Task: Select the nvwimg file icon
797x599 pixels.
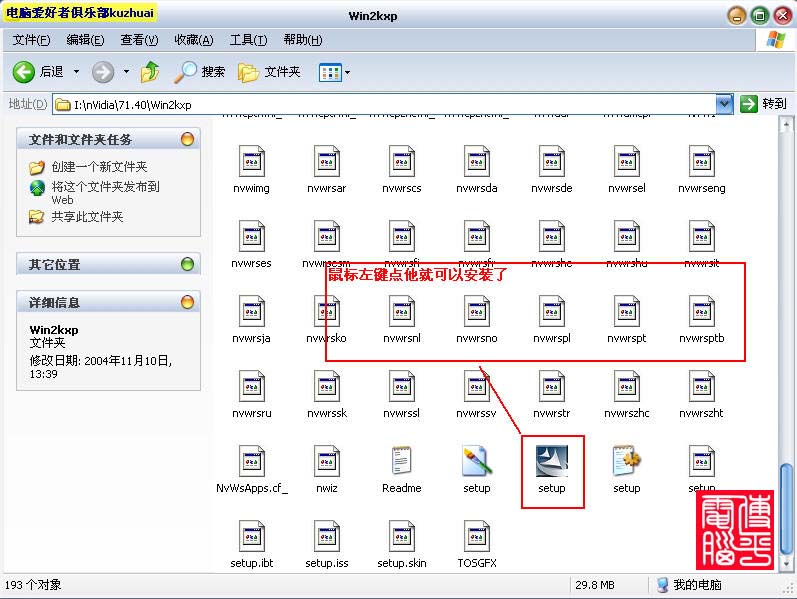Action: point(252,161)
